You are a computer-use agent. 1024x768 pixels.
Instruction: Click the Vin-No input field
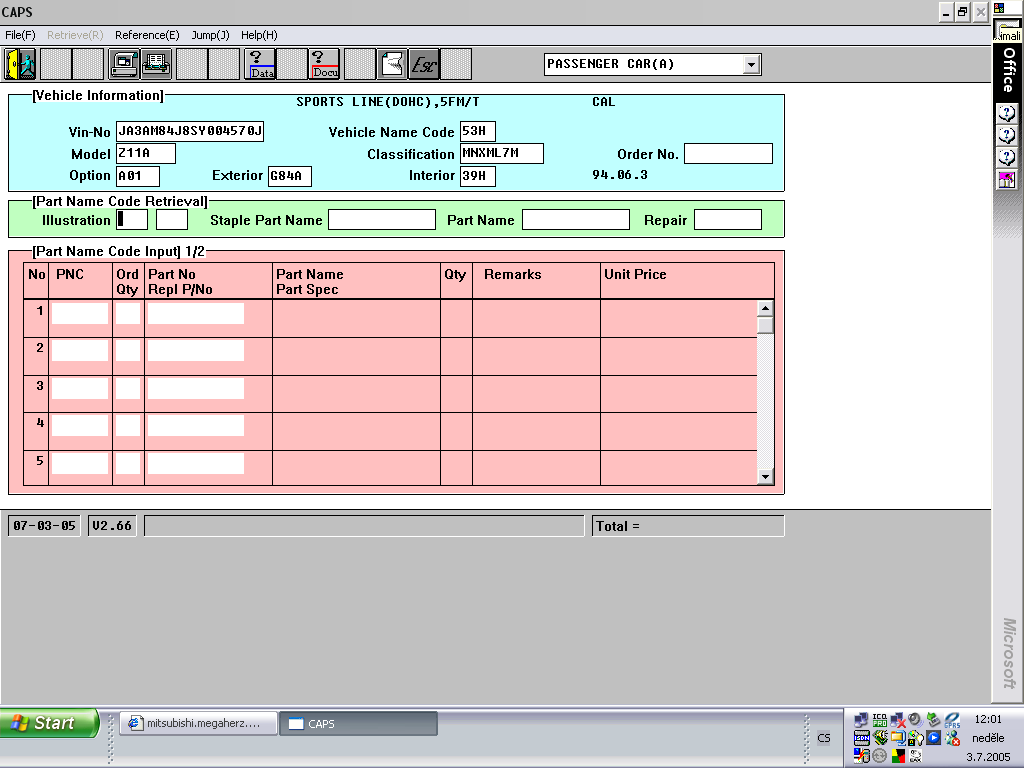[x=190, y=132]
